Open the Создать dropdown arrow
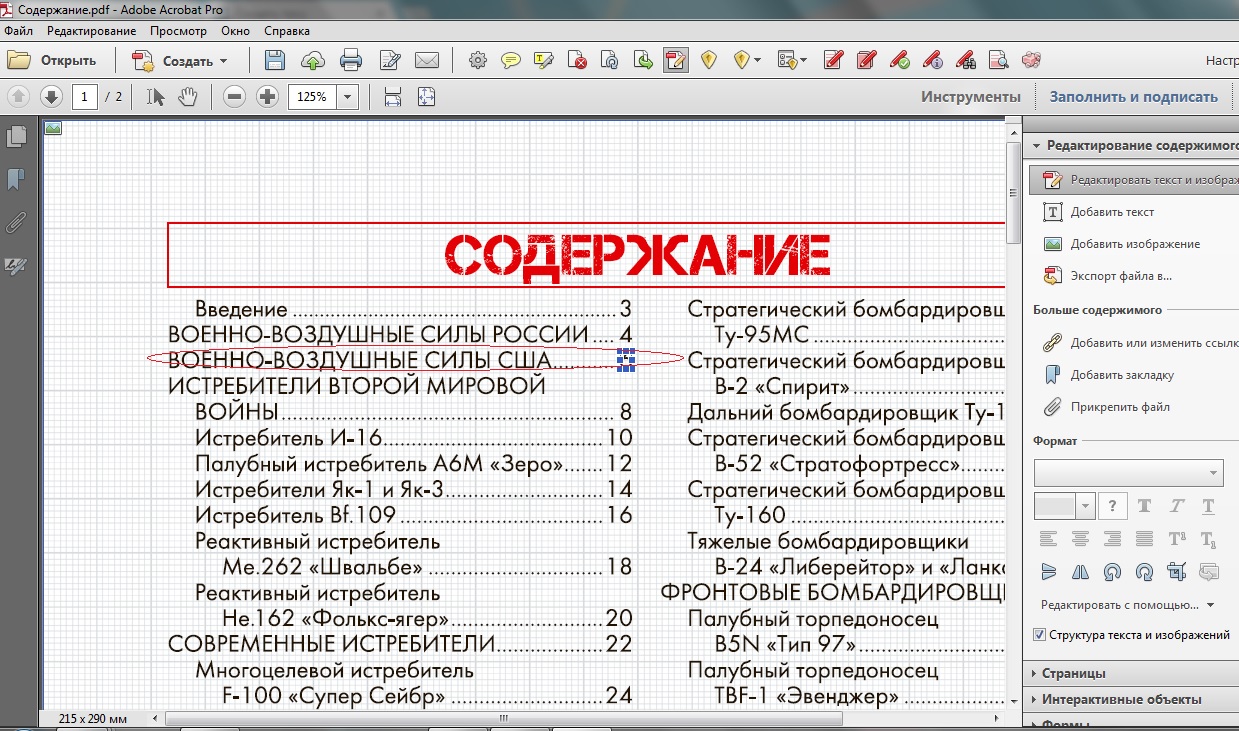Image resolution: width=1239 pixels, height=731 pixels. point(224,61)
